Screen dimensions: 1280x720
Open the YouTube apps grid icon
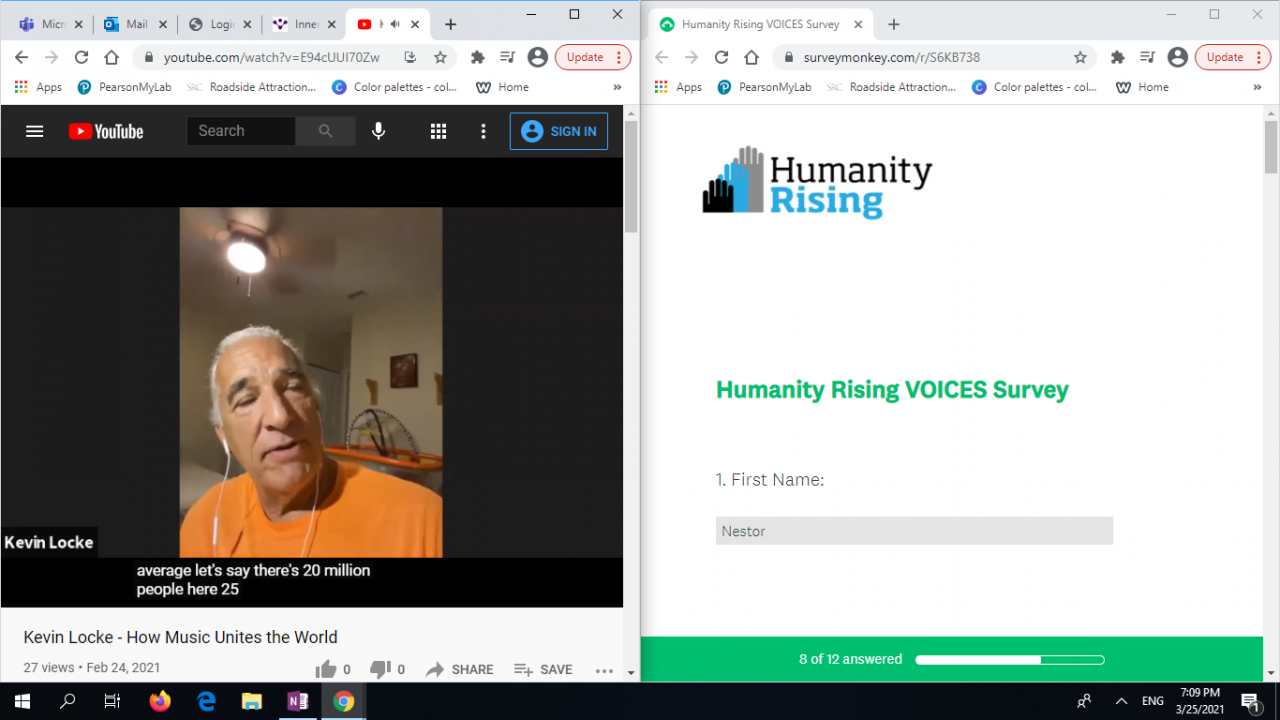438,131
